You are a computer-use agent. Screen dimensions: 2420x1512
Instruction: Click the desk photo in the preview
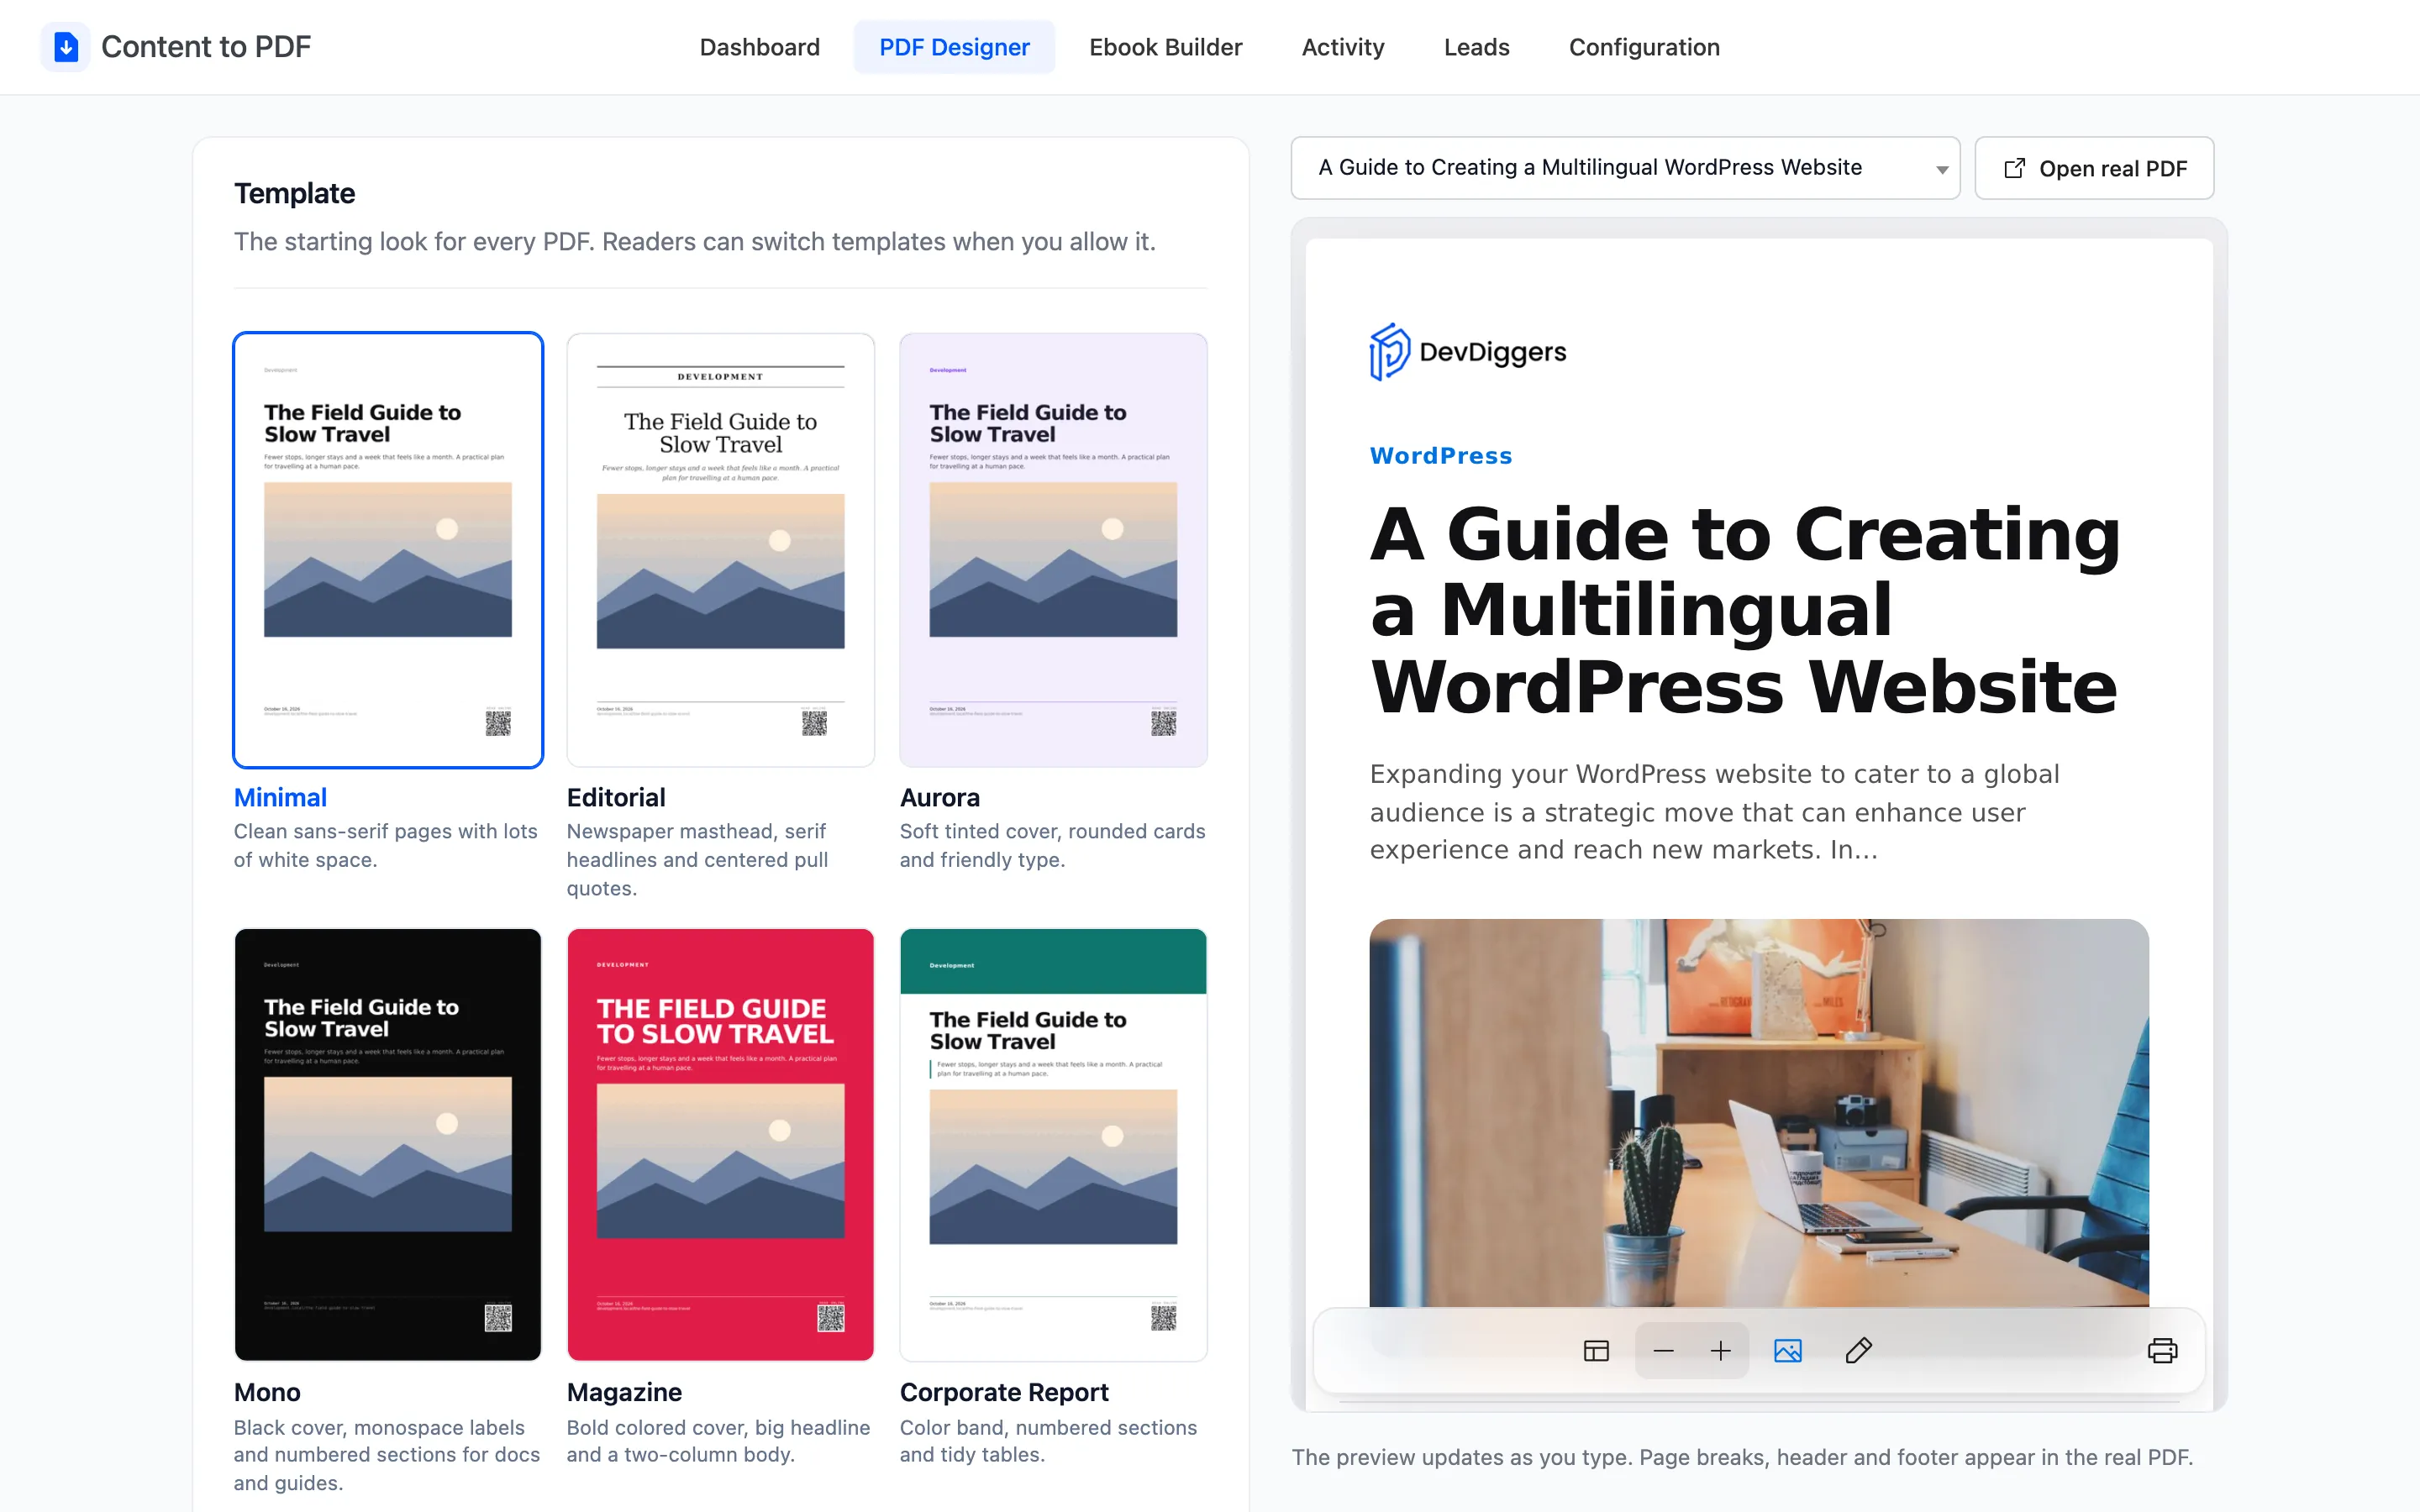1758,1112
